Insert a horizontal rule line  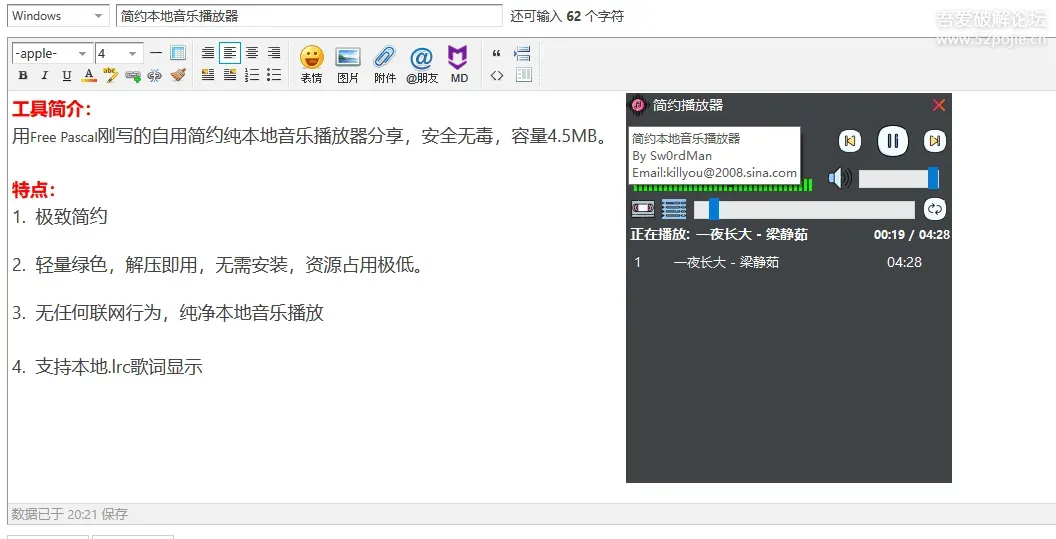(156, 53)
